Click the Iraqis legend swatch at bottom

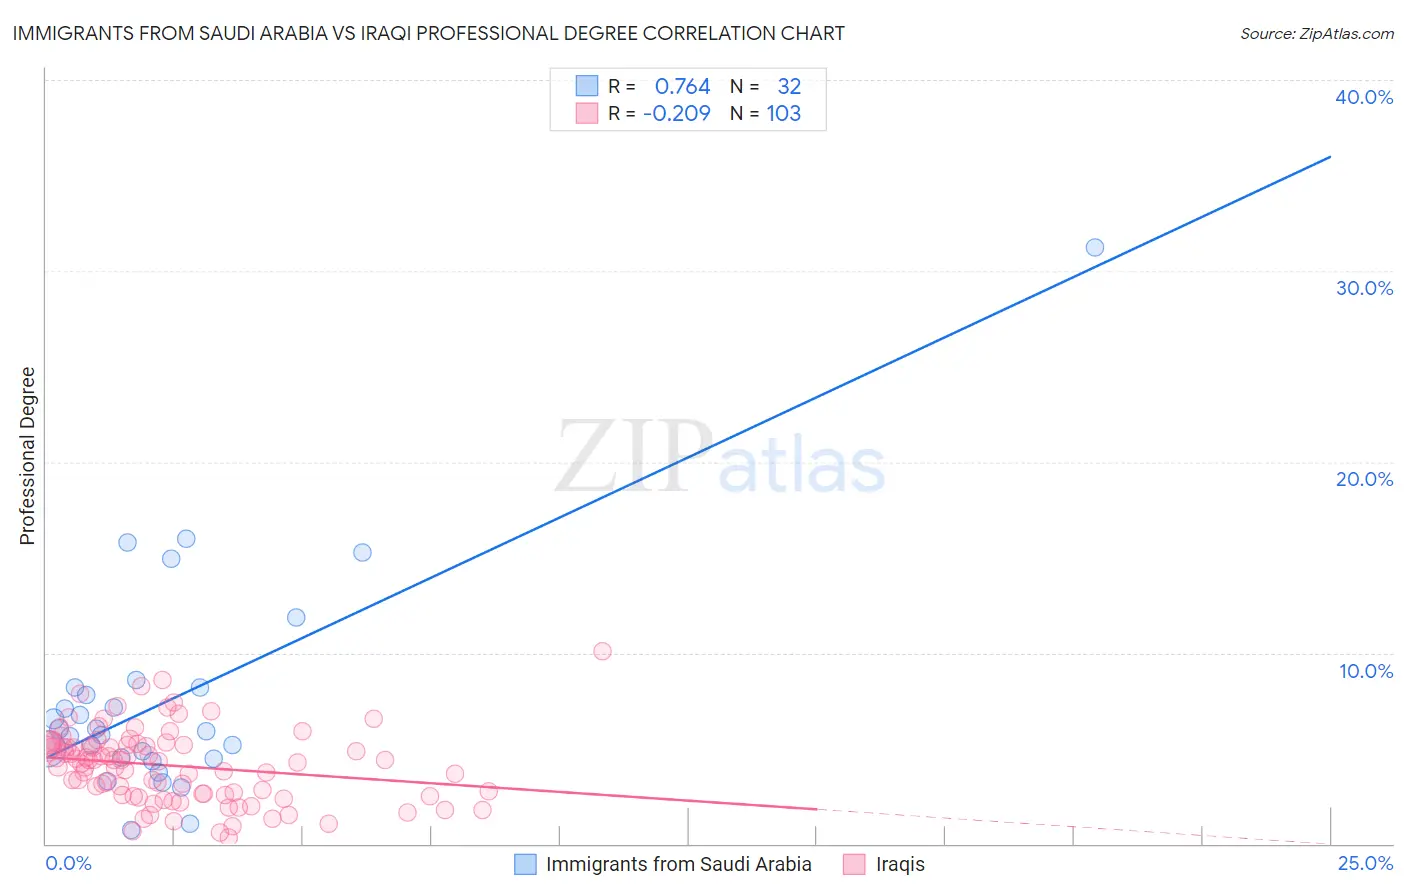coord(854,864)
